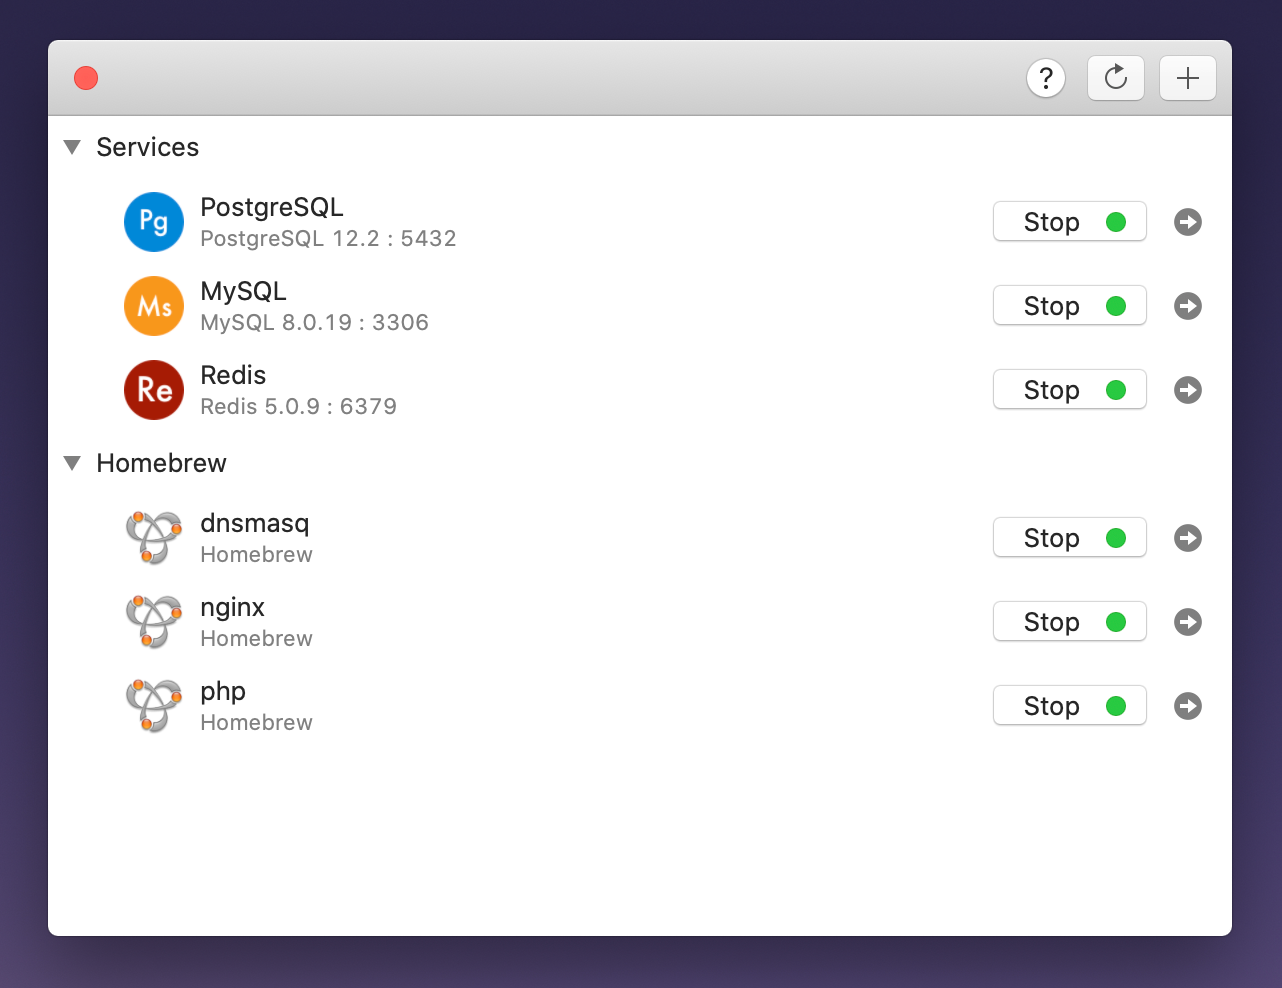Screen dimensions: 1282x988
Task: Click the help question mark button
Action: point(1046,78)
